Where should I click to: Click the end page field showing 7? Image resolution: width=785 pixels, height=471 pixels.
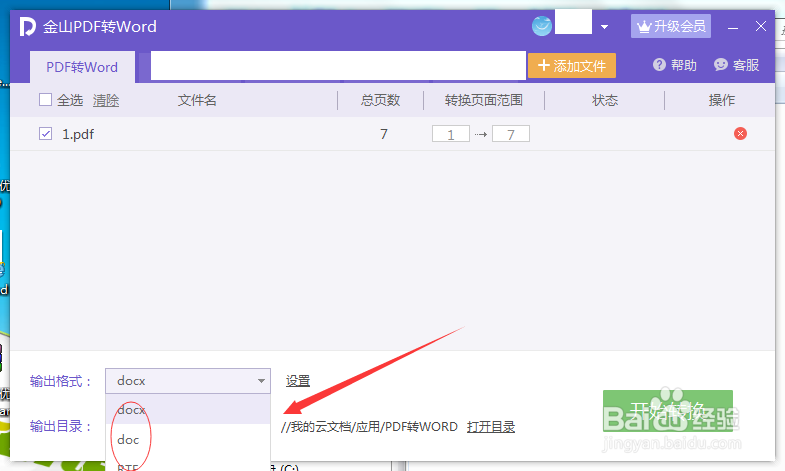click(x=511, y=134)
